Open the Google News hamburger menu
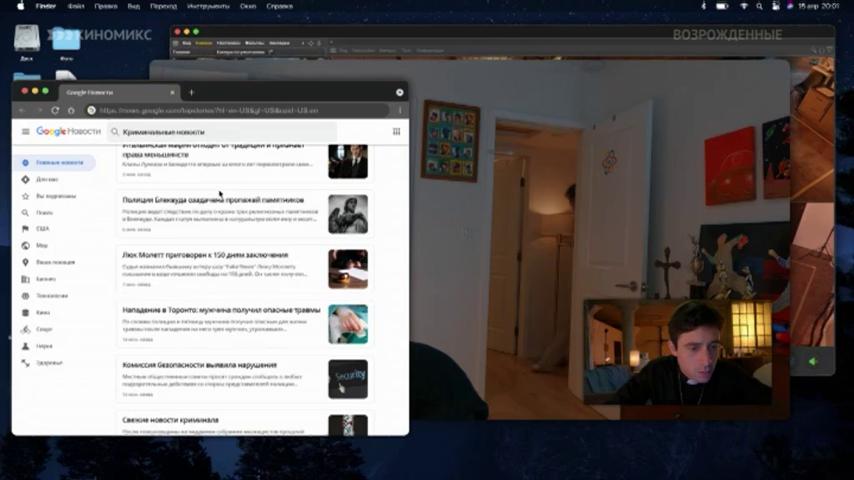The width and height of the screenshot is (854, 480). pyautogui.click(x=26, y=131)
